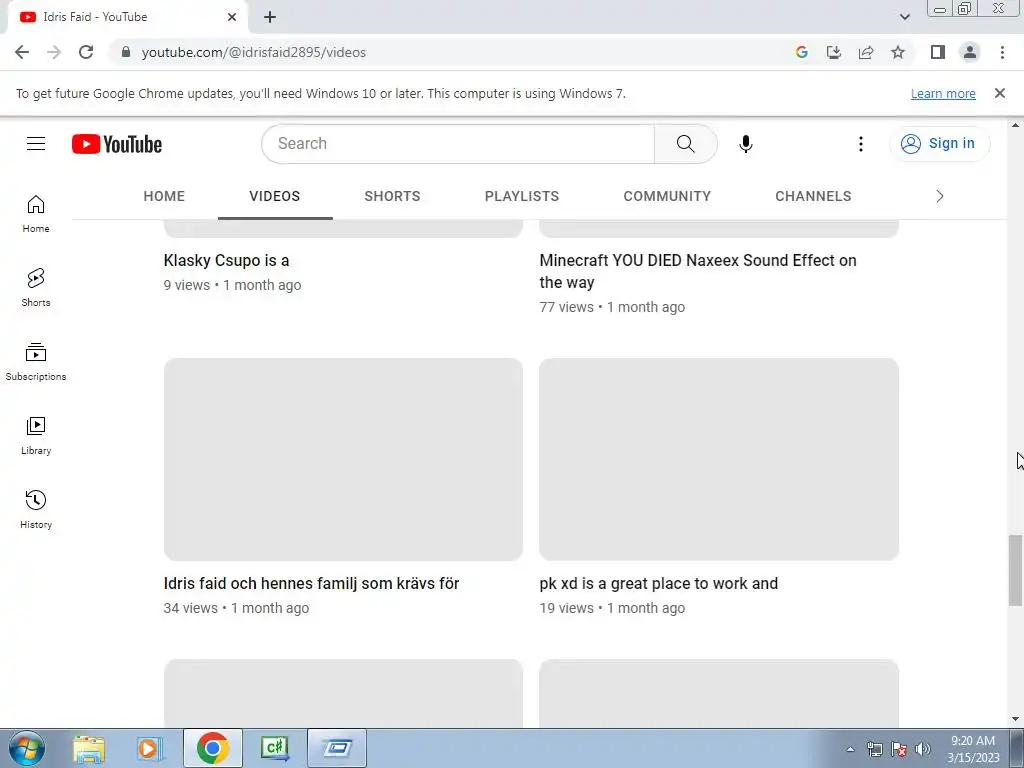Viewport: 1024px width, 768px height.
Task: Click '34 views • 1 month ago' text
Action: pyautogui.click(x=236, y=608)
